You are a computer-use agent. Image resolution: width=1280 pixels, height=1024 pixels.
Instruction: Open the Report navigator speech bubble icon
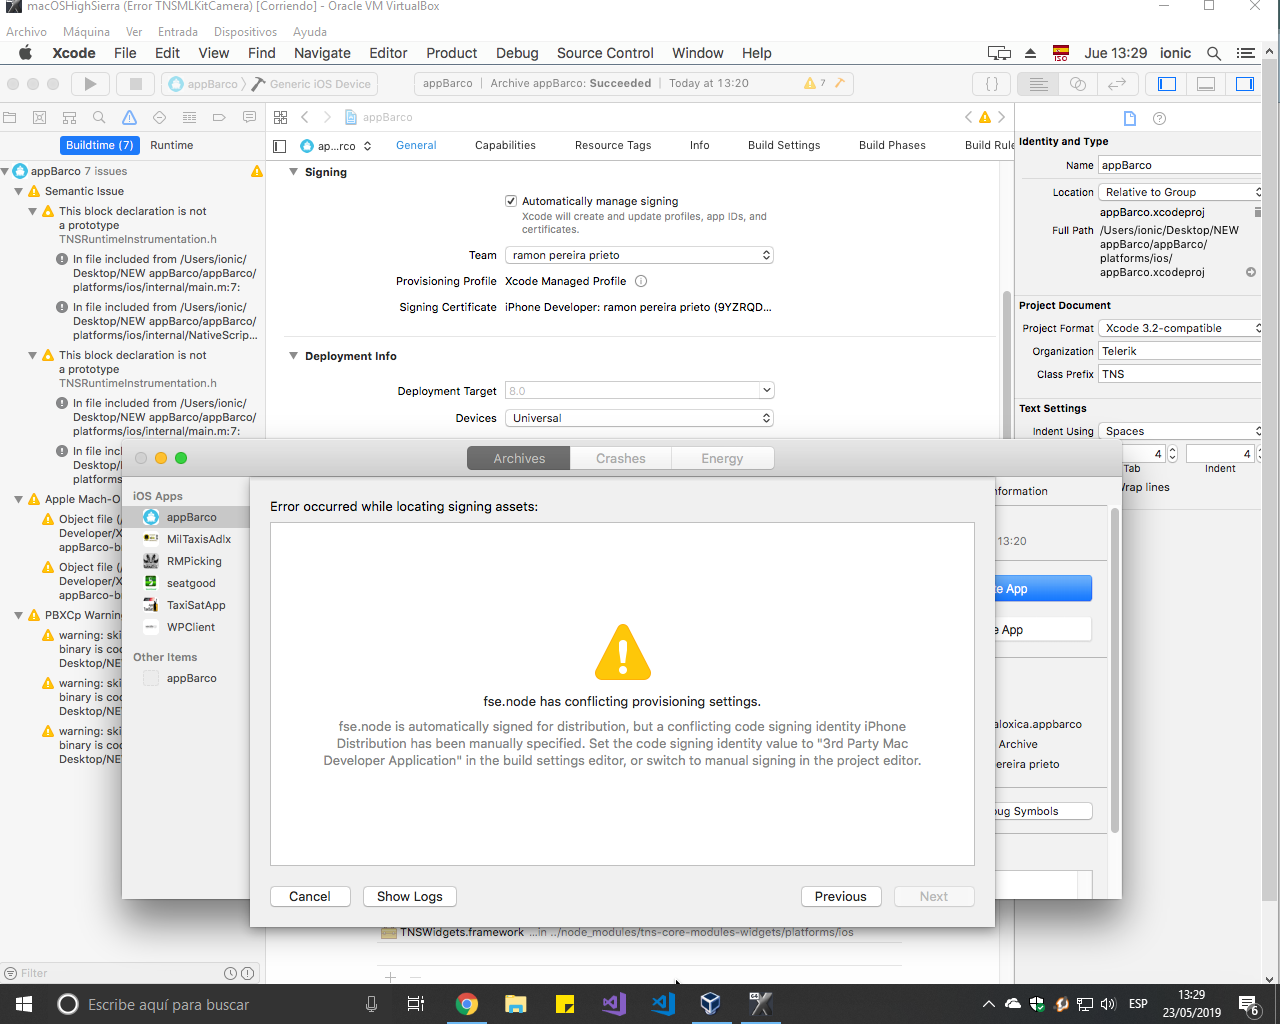pos(249,117)
